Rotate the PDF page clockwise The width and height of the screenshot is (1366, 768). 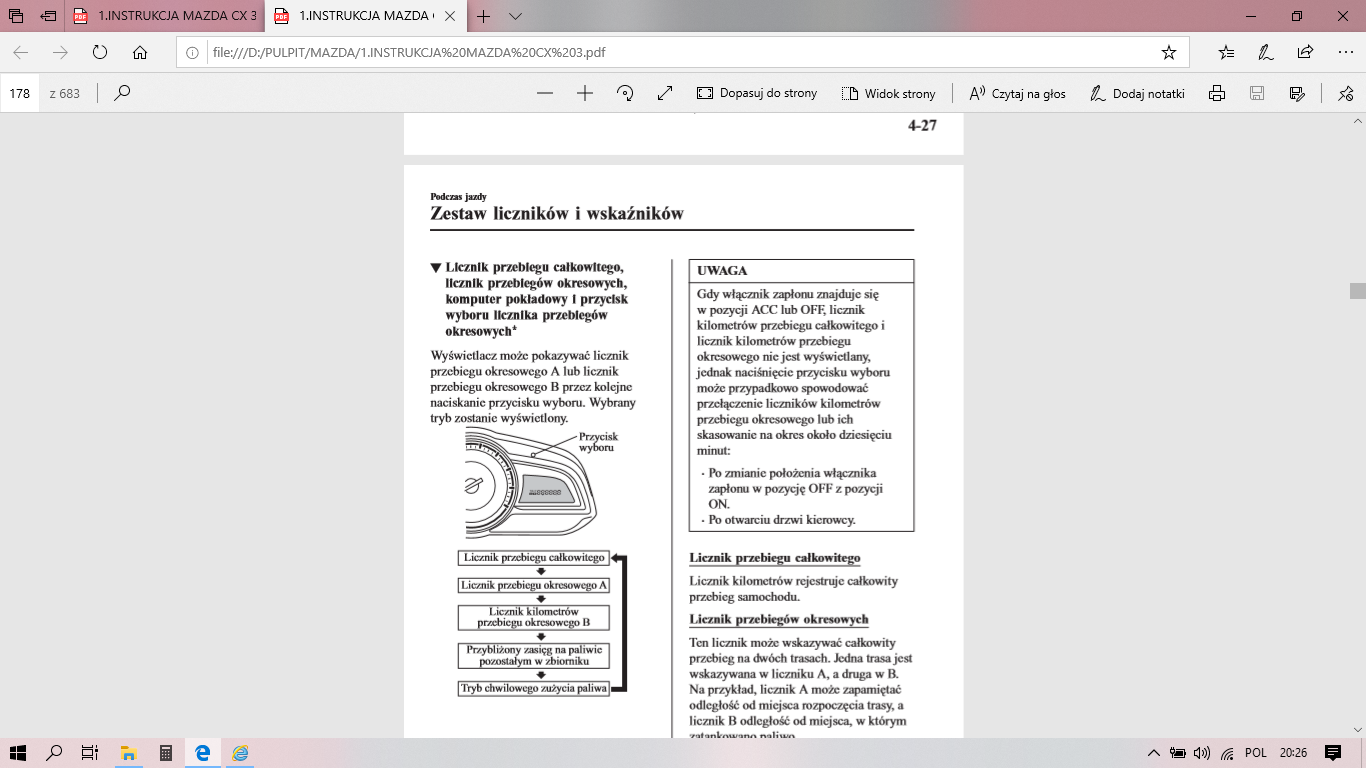[x=625, y=93]
